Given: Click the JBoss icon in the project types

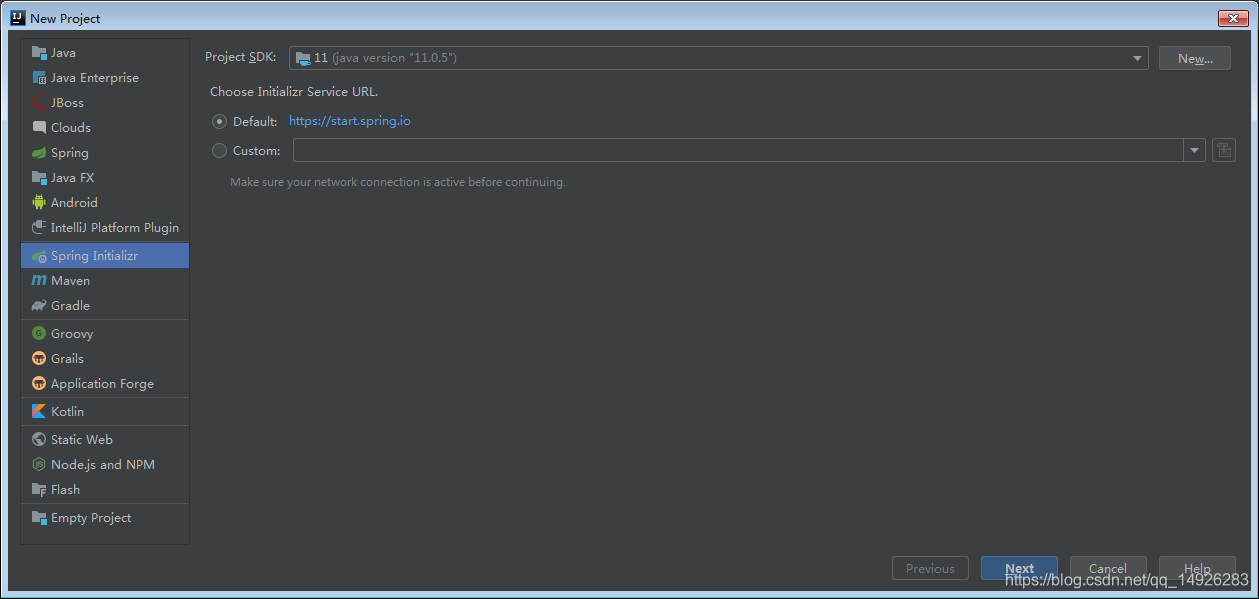Looking at the screenshot, I should pos(39,103).
